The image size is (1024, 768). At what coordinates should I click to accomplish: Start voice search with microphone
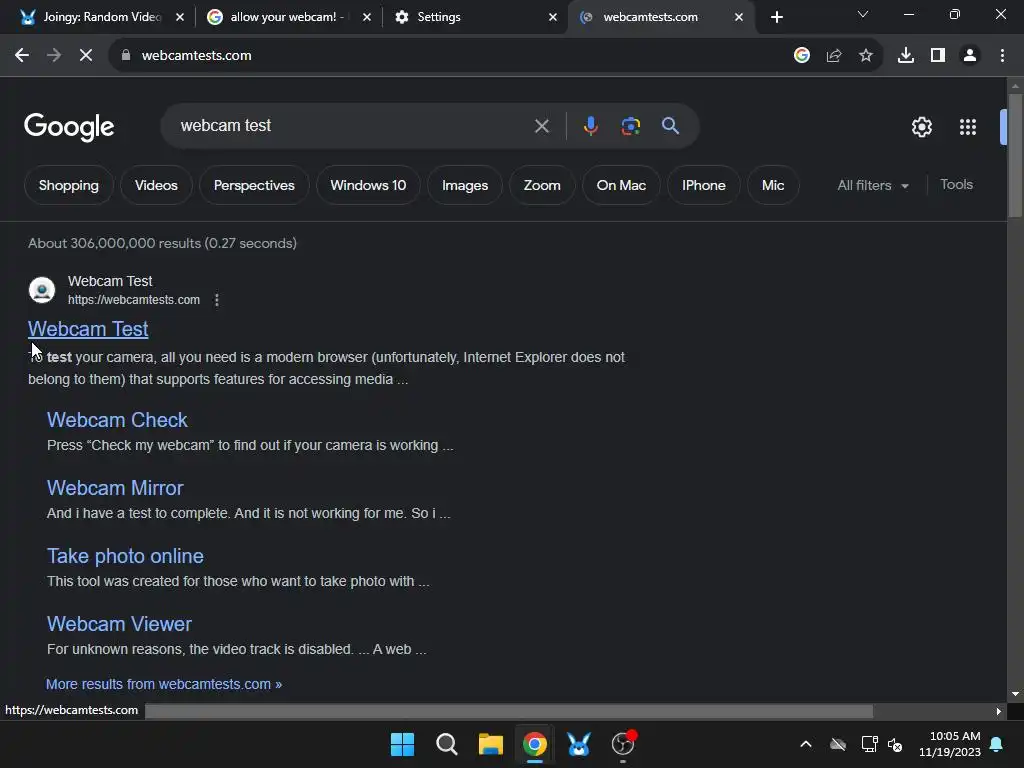pos(590,126)
